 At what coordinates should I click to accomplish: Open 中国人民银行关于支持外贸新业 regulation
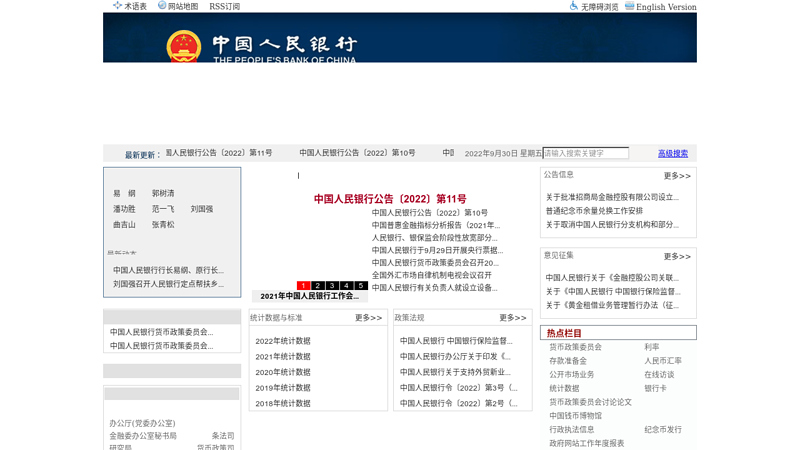(455, 372)
